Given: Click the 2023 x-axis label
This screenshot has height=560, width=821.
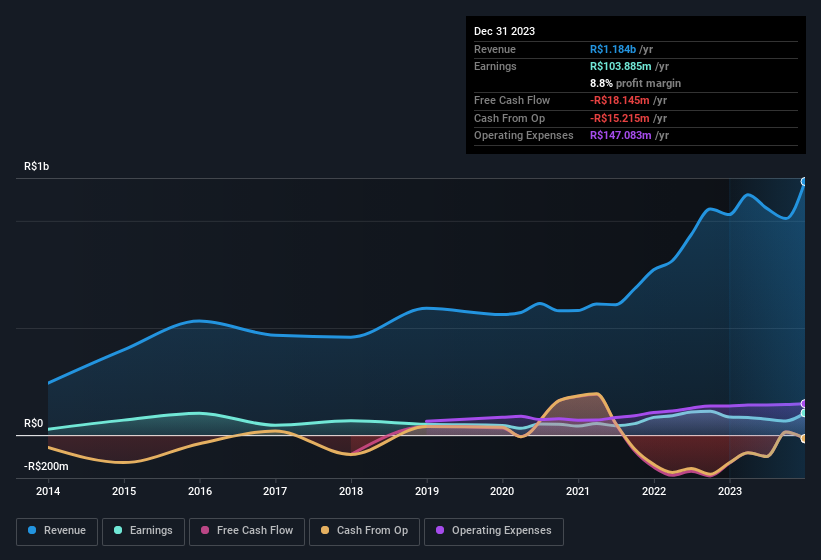Looking at the screenshot, I should (730, 491).
